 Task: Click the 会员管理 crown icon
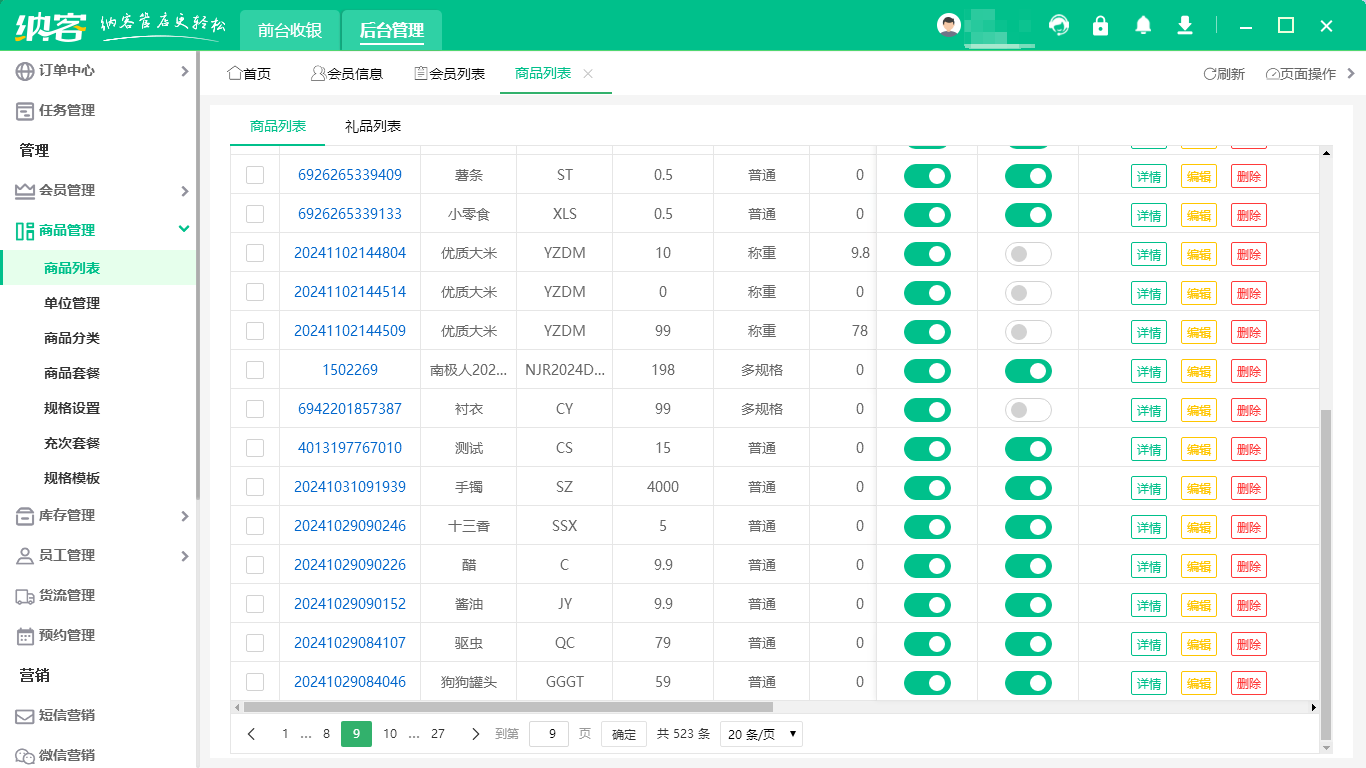[x=24, y=191]
